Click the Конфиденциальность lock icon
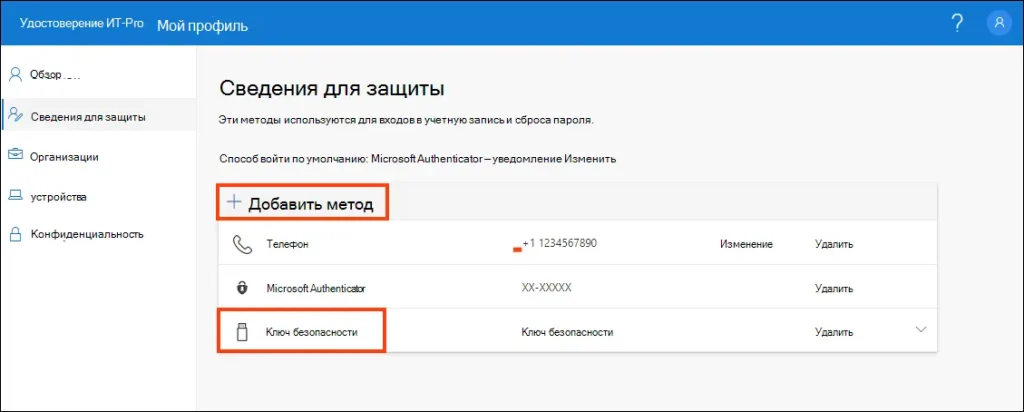Viewport: 1024px width, 412px height. pos(14,235)
